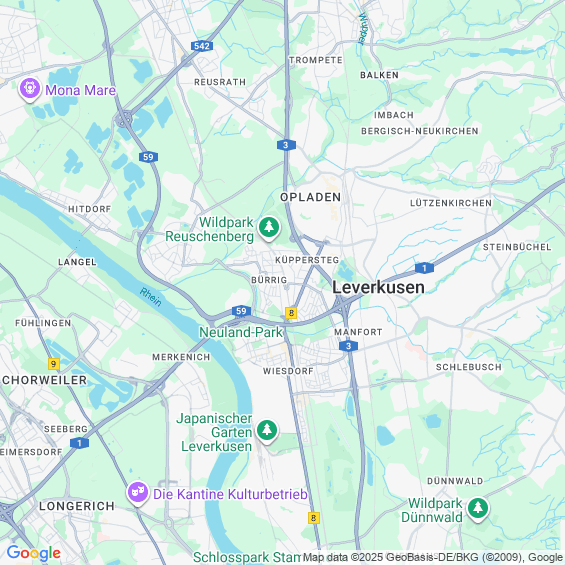Image resolution: width=565 pixels, height=565 pixels.
Task: Open the Japanischer Garten Leverkusen park pin
Action: point(267,431)
